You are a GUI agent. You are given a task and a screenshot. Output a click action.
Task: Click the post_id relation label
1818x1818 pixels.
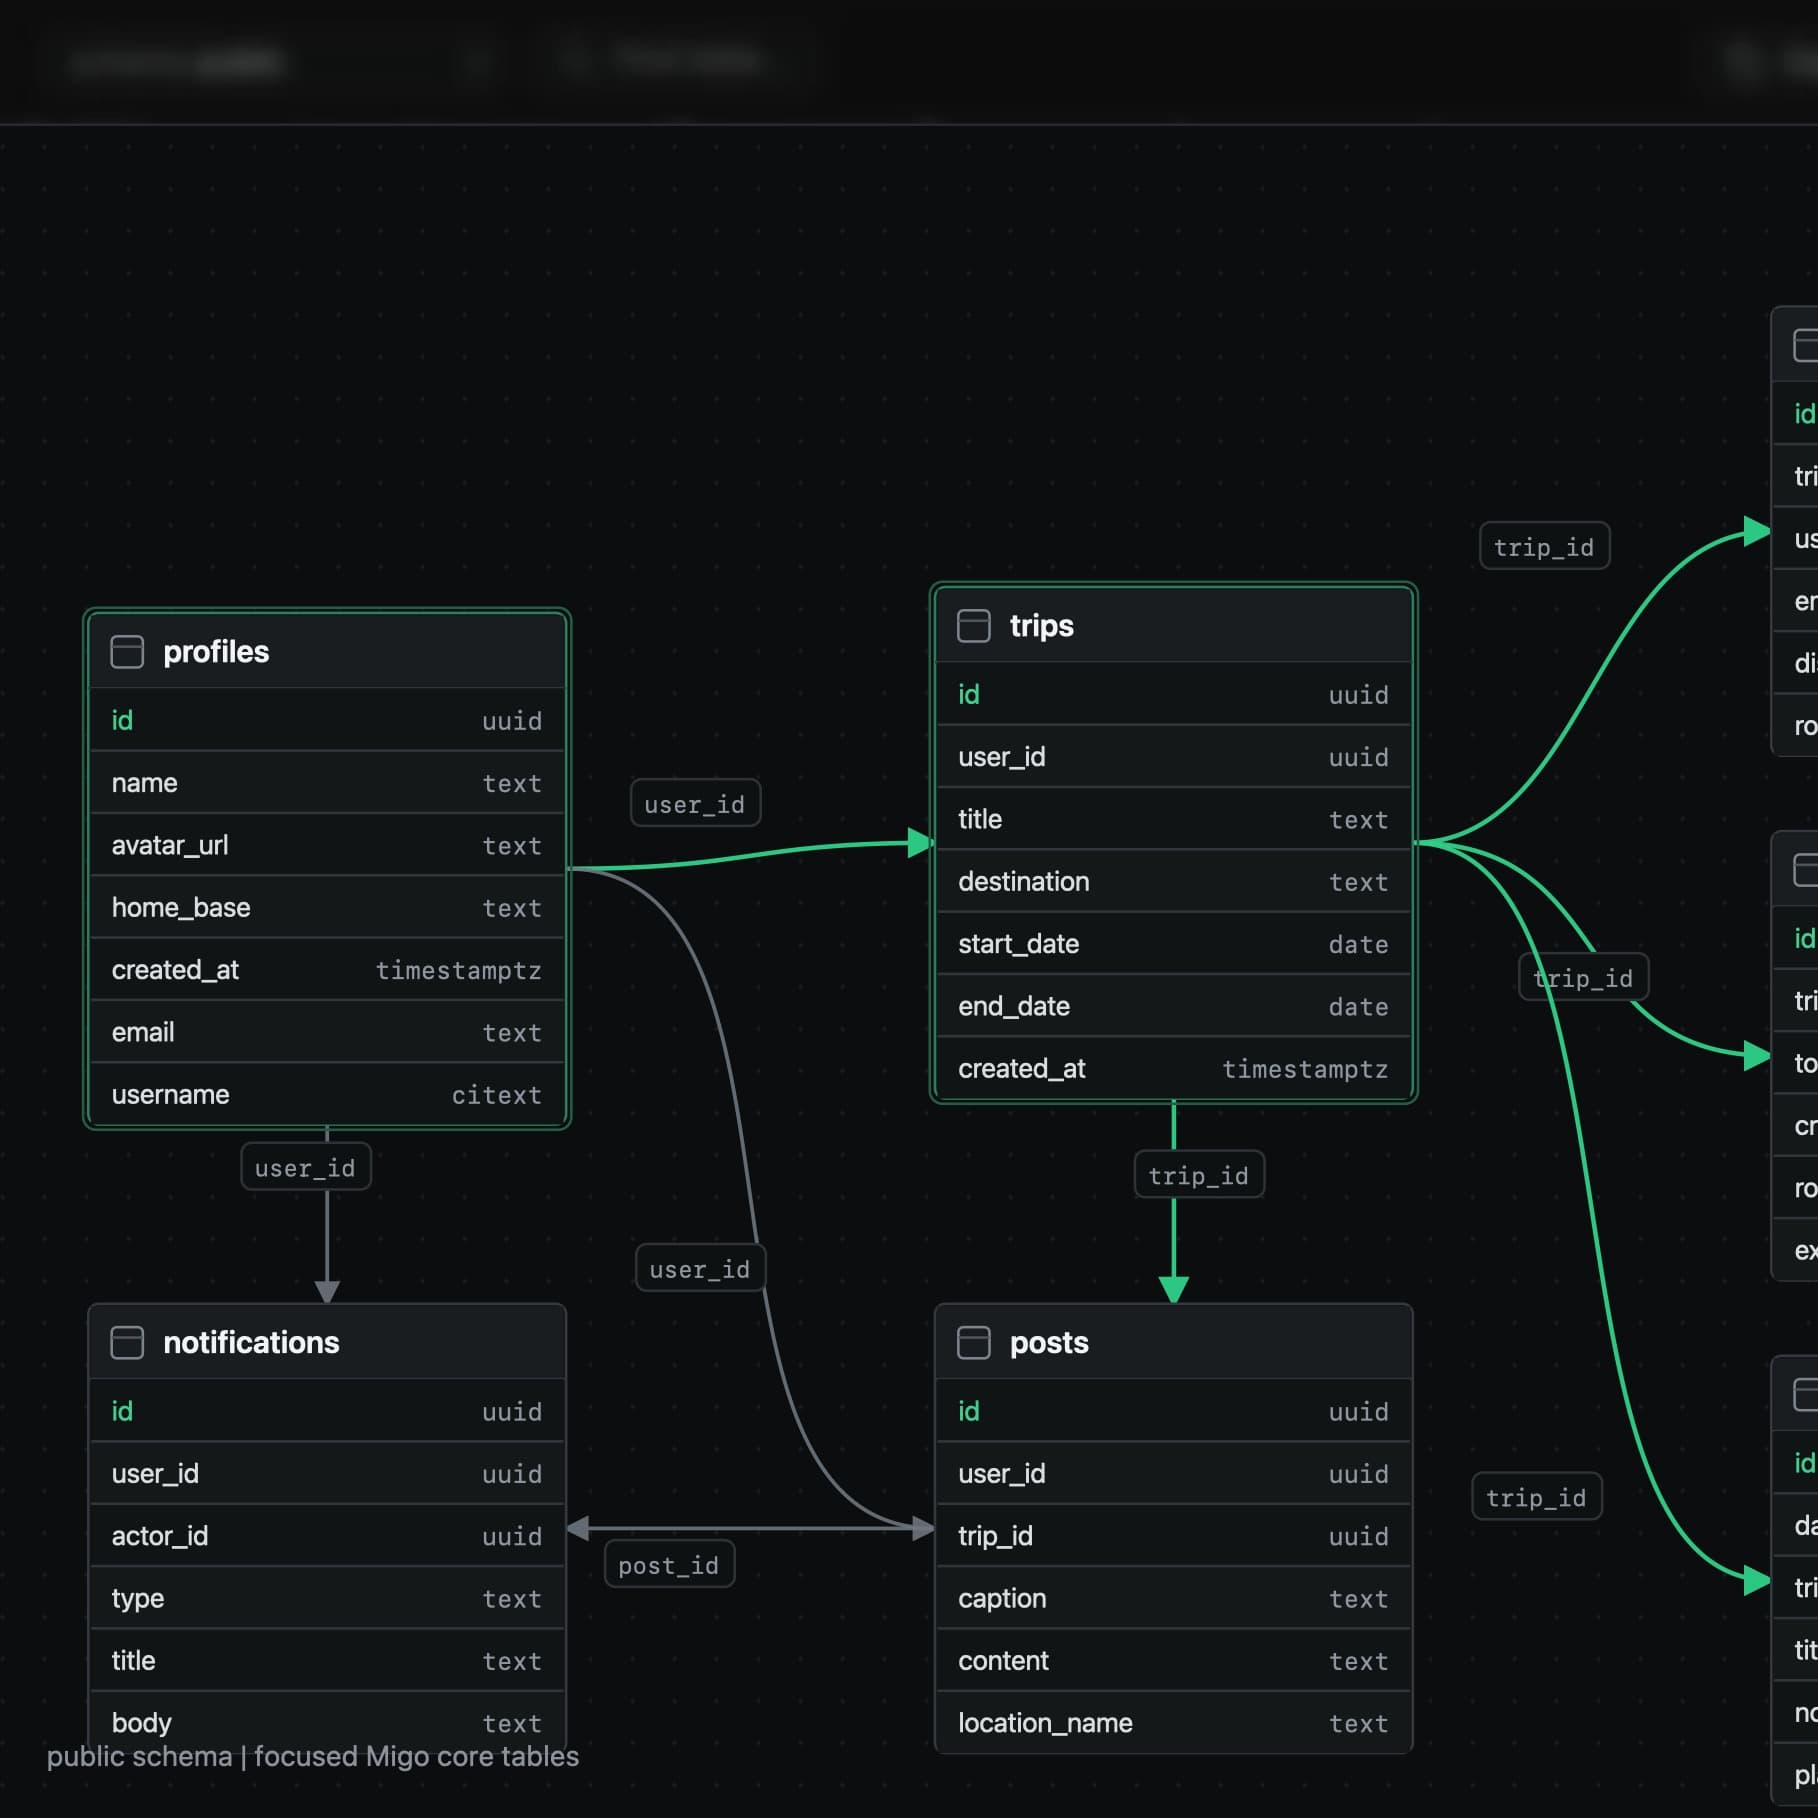coord(669,1565)
